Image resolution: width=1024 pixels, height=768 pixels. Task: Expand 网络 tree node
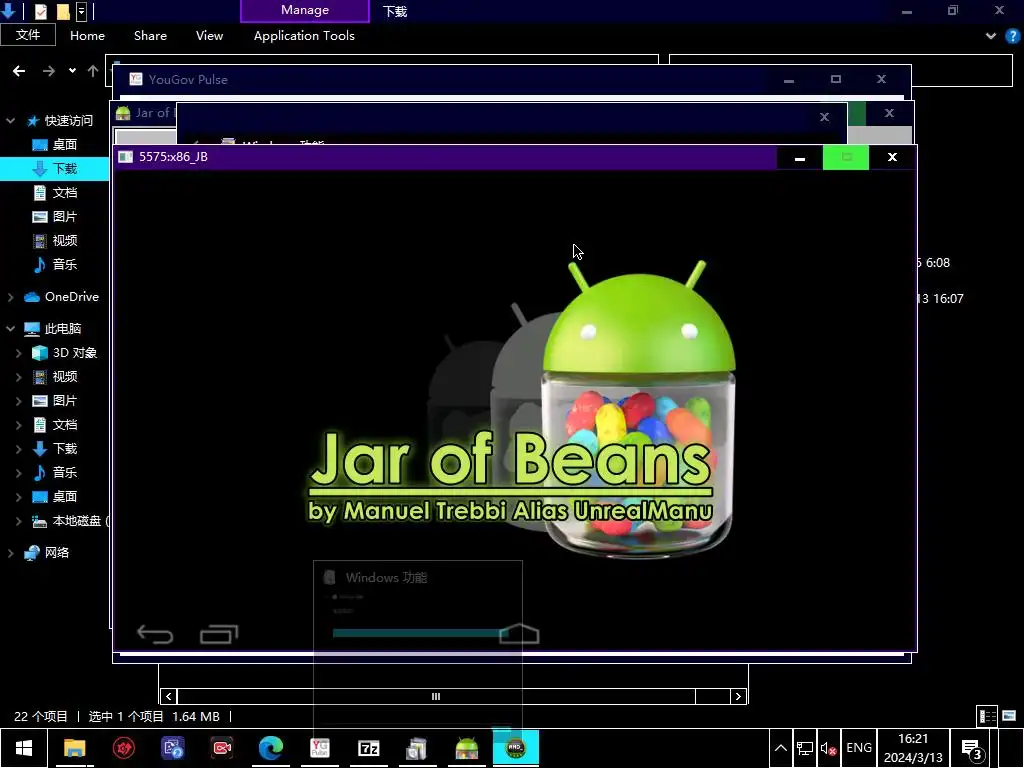(x=10, y=553)
